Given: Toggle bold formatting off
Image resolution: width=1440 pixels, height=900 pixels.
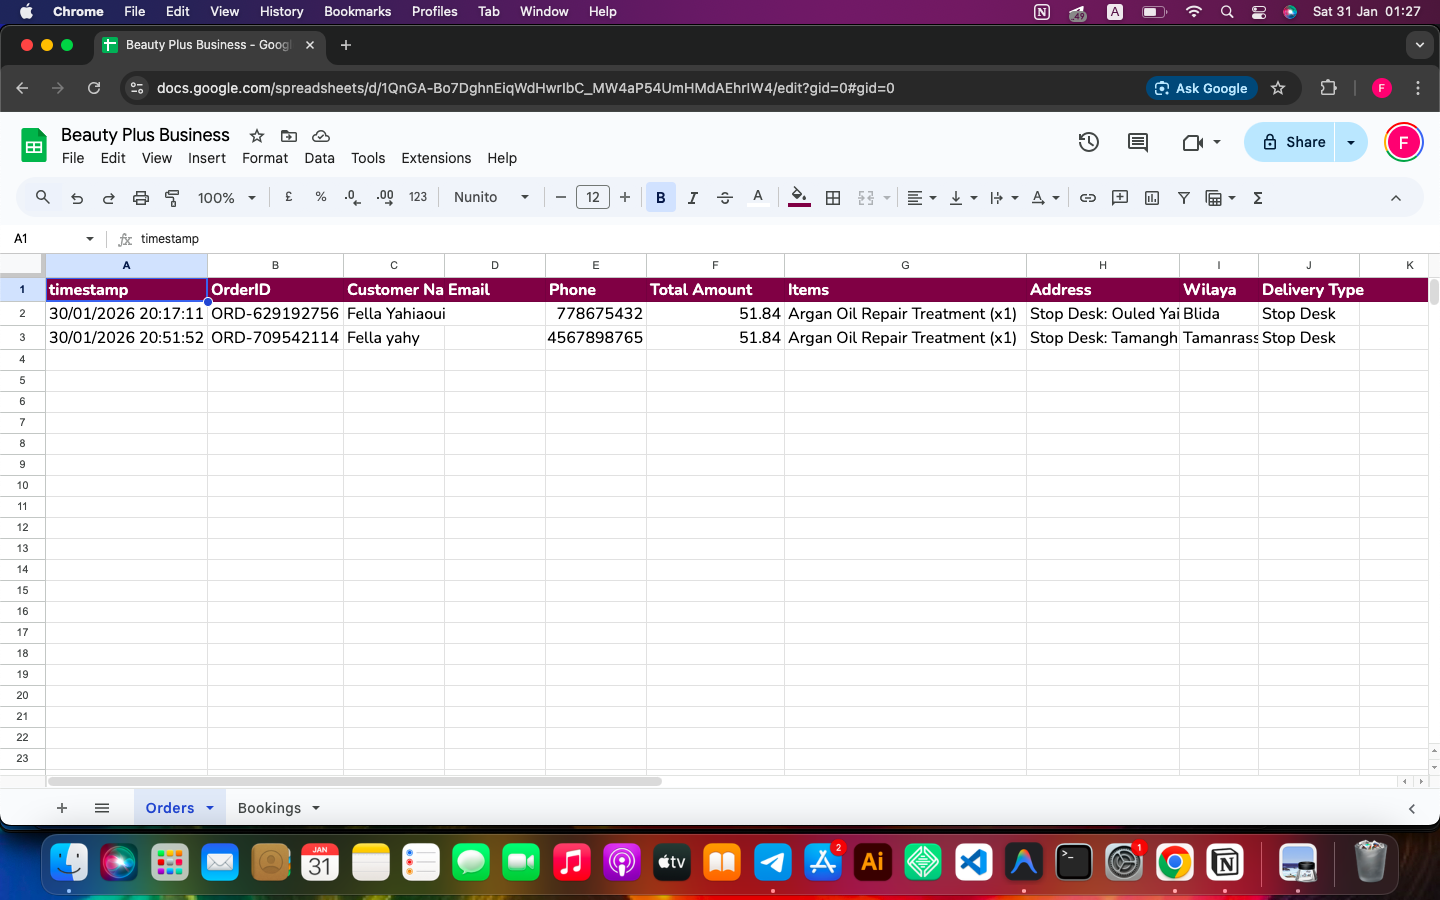Looking at the screenshot, I should 660,197.
